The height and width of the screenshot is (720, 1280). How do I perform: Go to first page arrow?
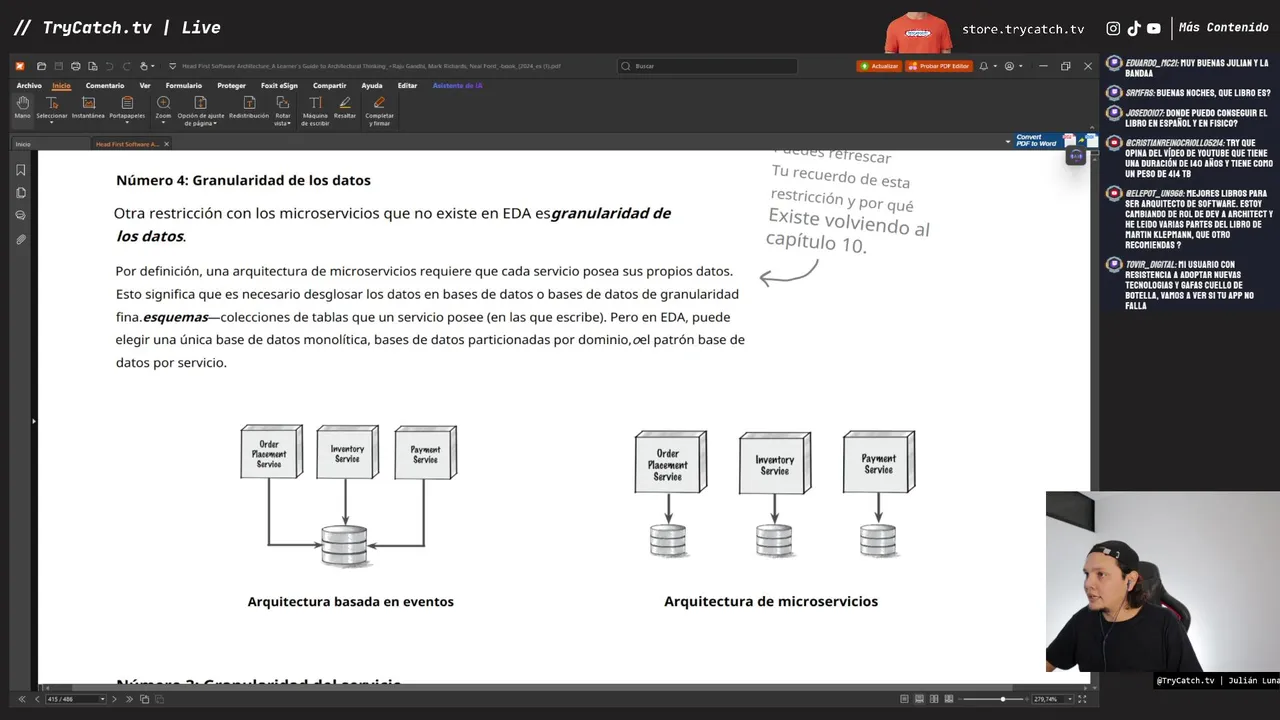[22, 699]
